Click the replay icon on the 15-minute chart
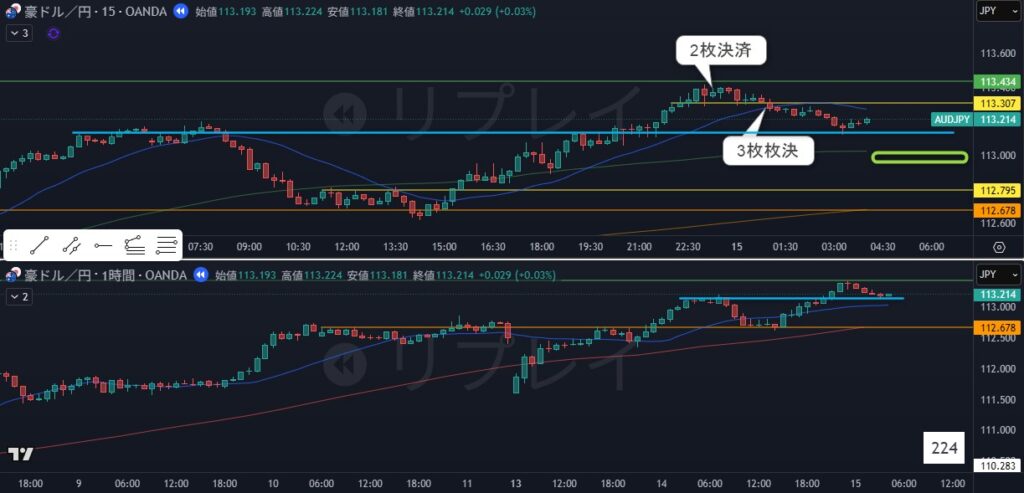The height and width of the screenshot is (493, 1024). coord(181,11)
